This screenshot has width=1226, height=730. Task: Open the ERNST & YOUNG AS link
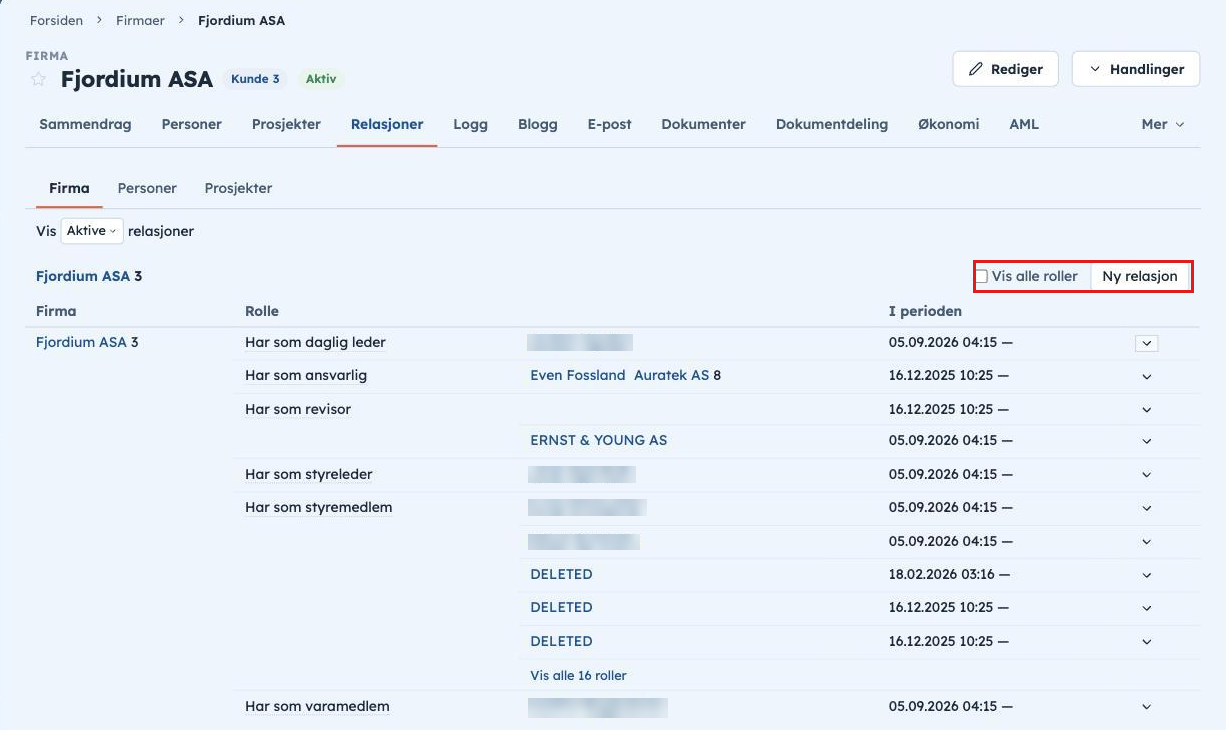599,440
